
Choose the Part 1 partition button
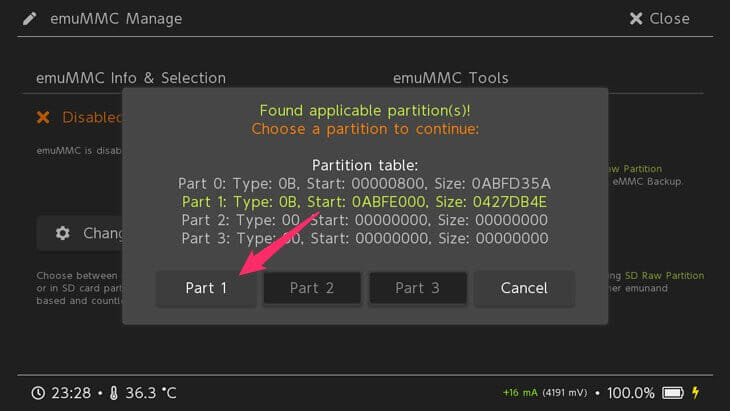(206, 288)
